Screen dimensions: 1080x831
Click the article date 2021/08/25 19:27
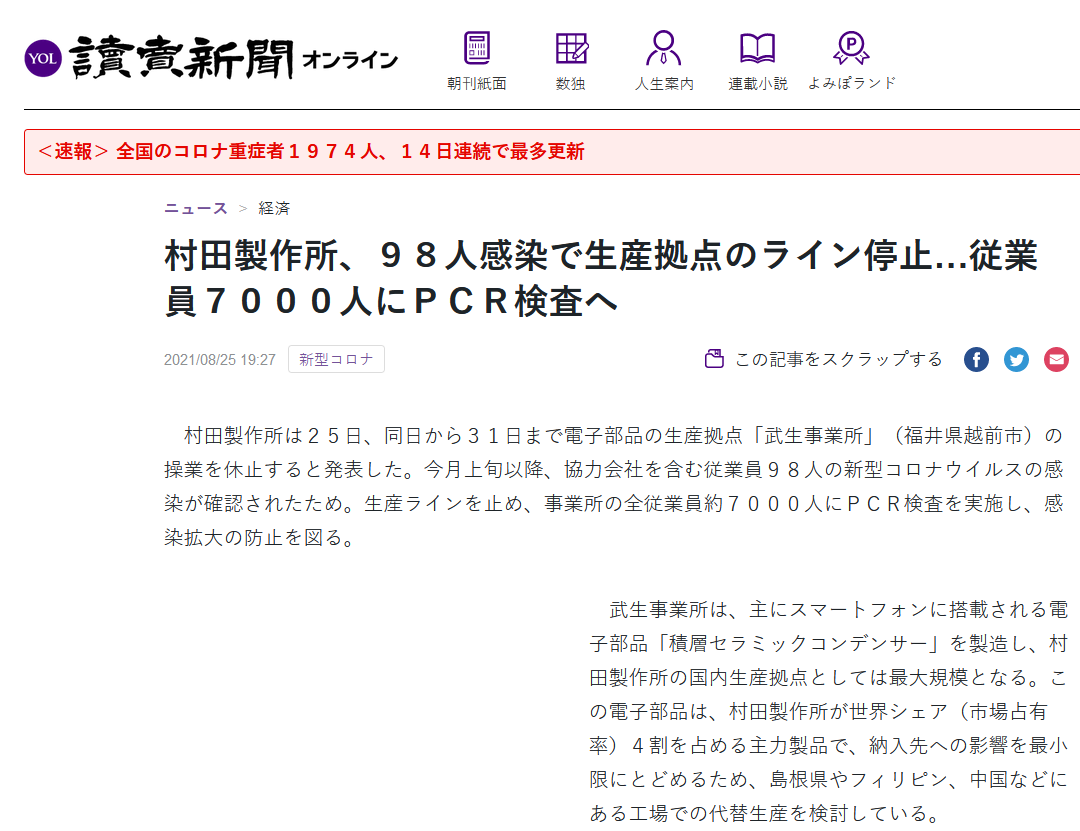(220, 360)
